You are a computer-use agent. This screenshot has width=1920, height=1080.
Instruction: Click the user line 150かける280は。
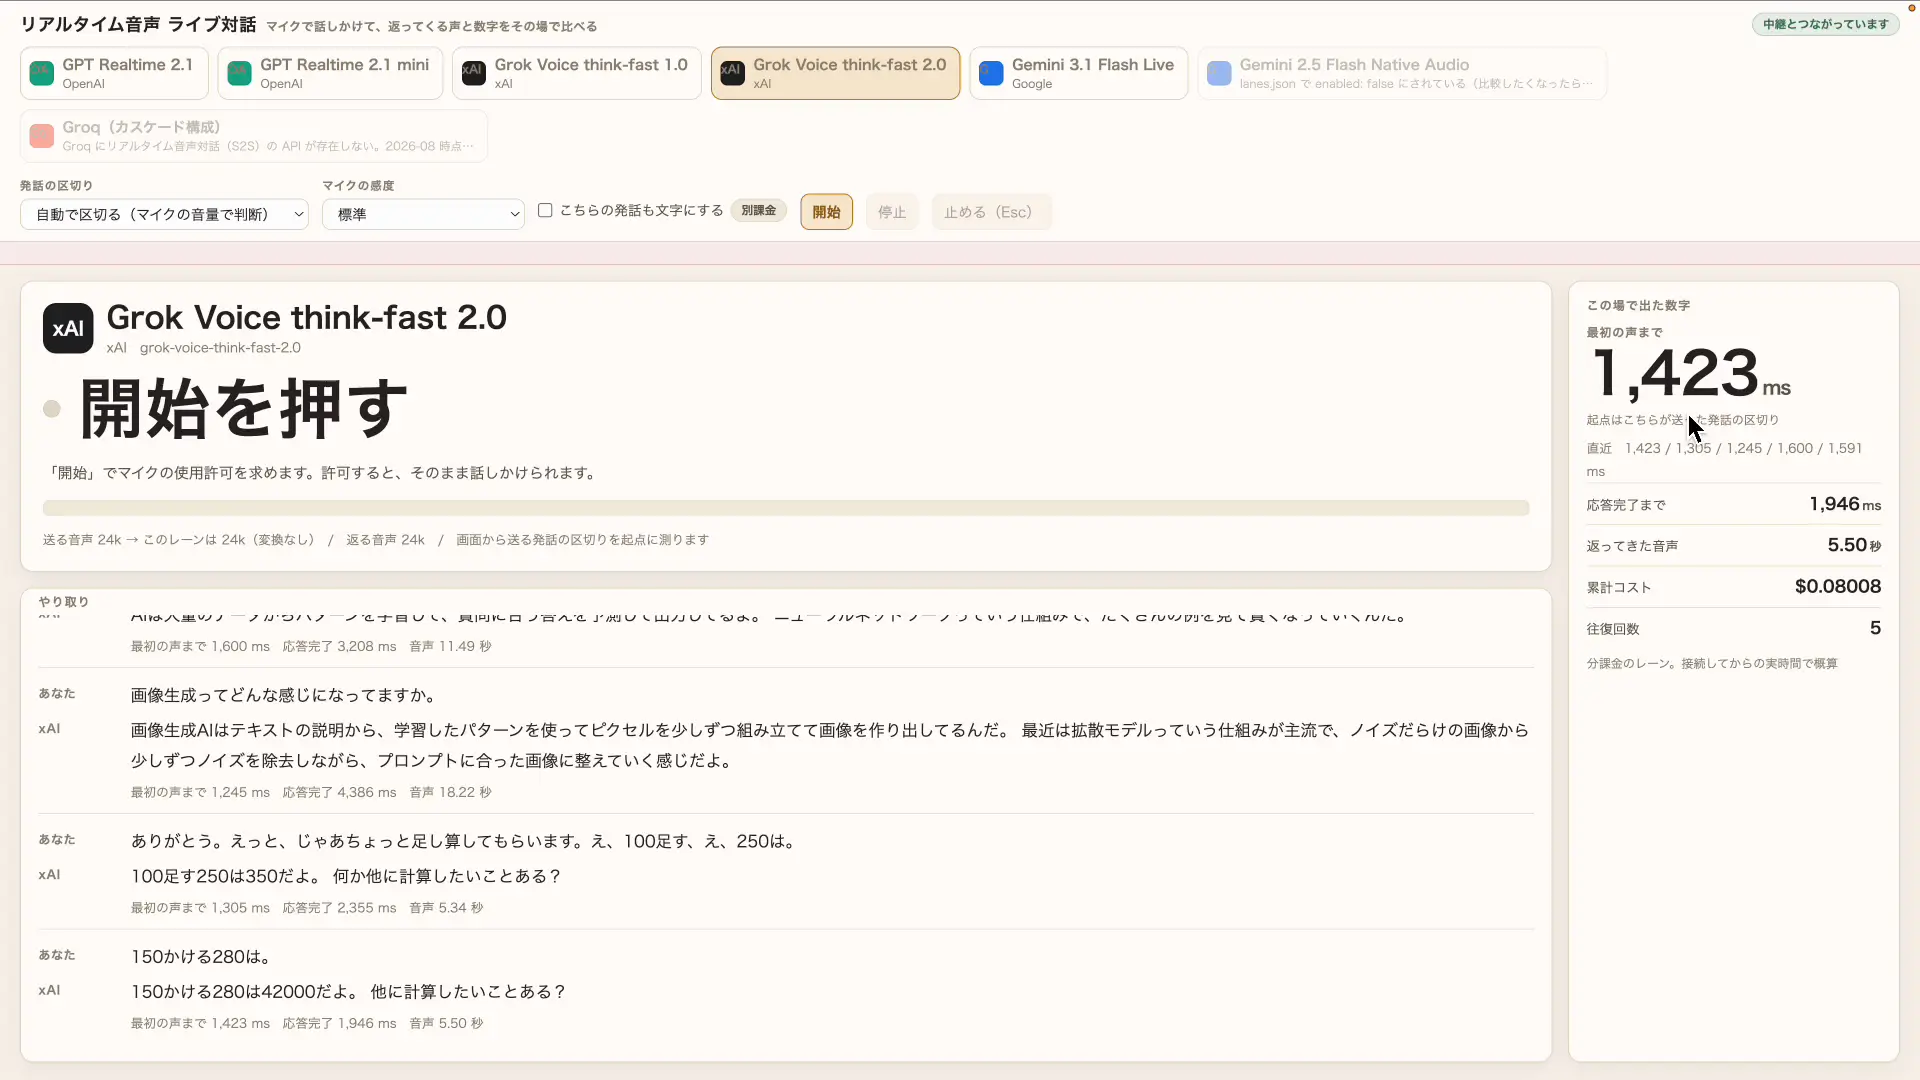point(204,957)
